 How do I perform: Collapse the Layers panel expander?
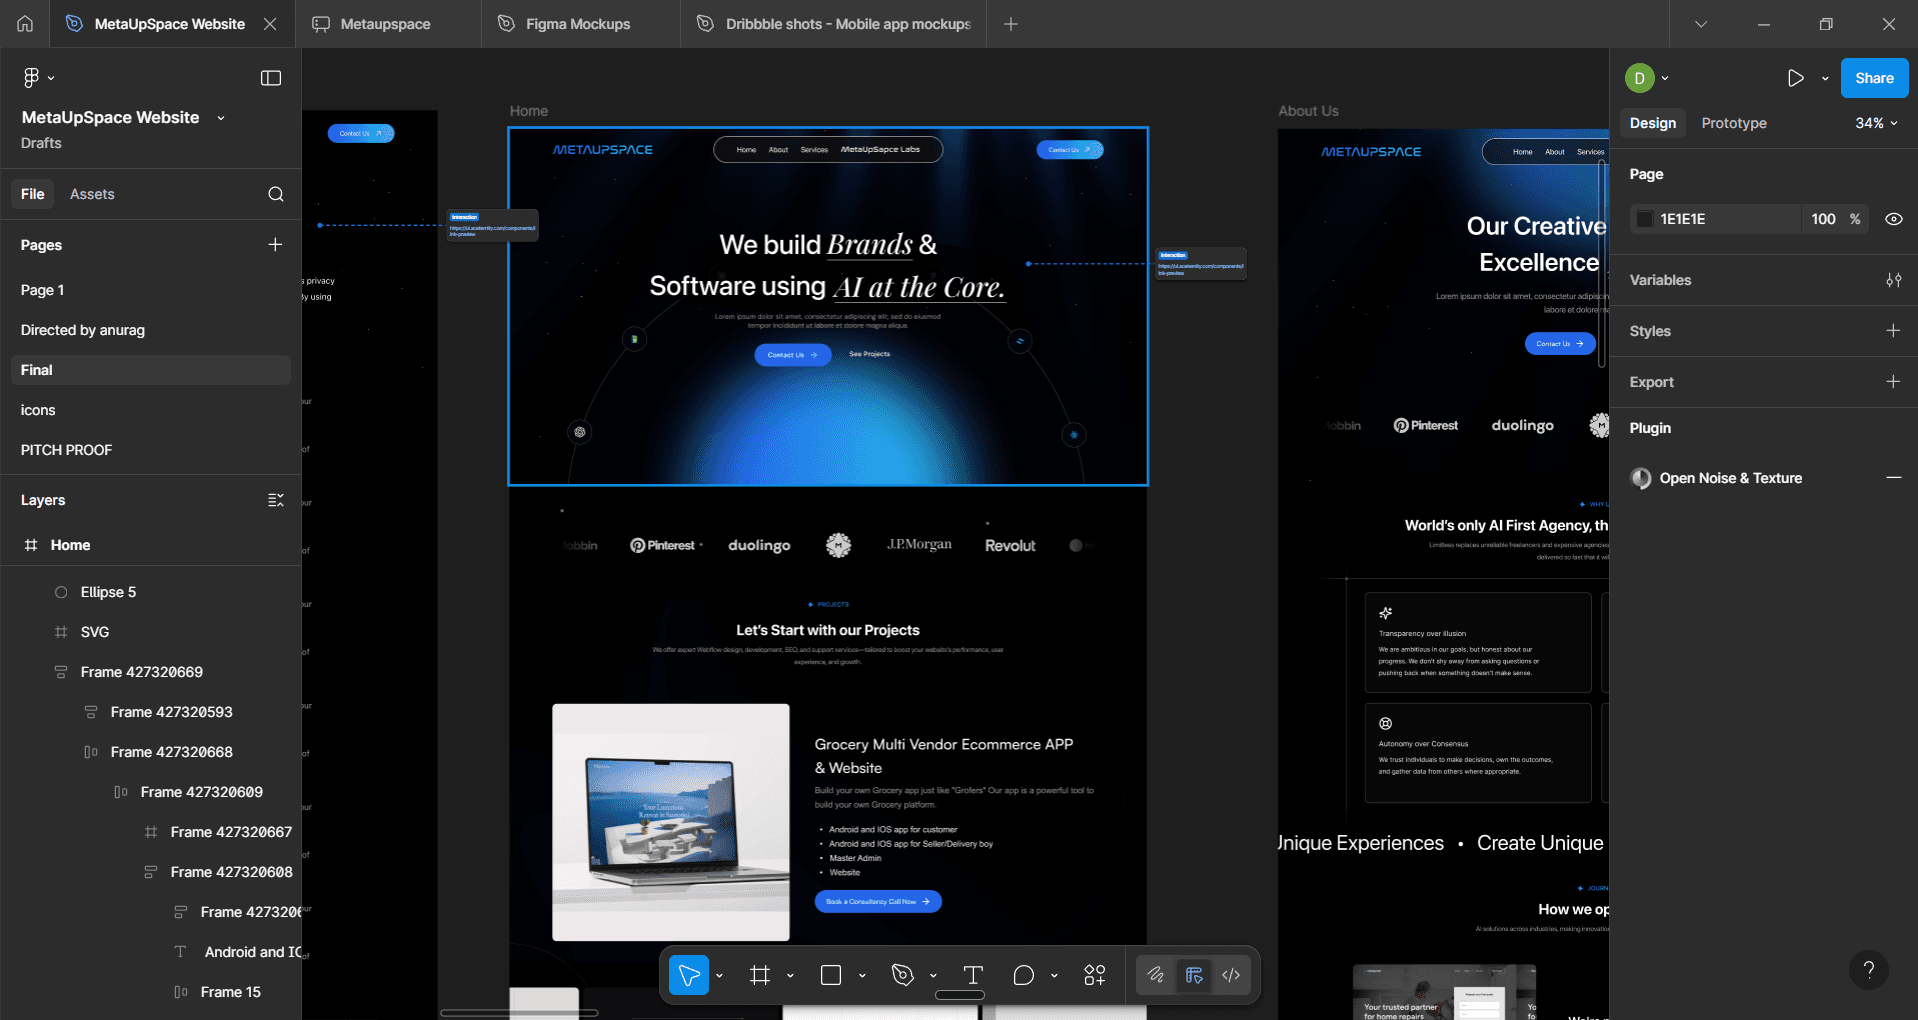click(x=276, y=500)
